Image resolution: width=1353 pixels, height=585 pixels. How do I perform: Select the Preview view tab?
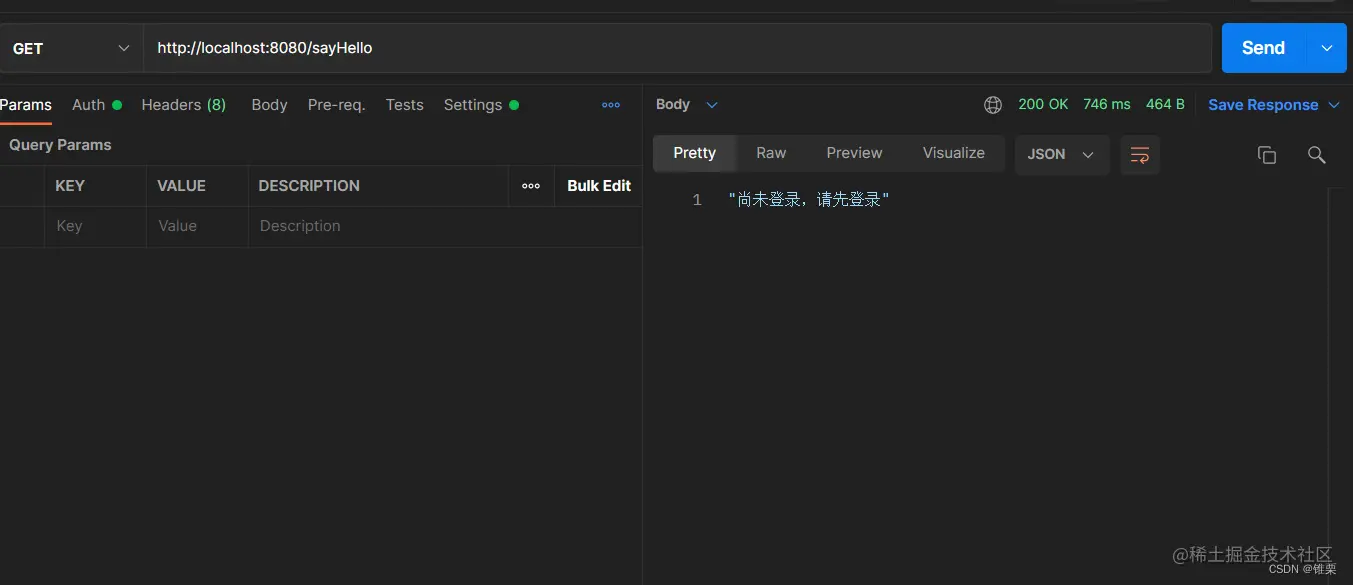[x=854, y=153]
